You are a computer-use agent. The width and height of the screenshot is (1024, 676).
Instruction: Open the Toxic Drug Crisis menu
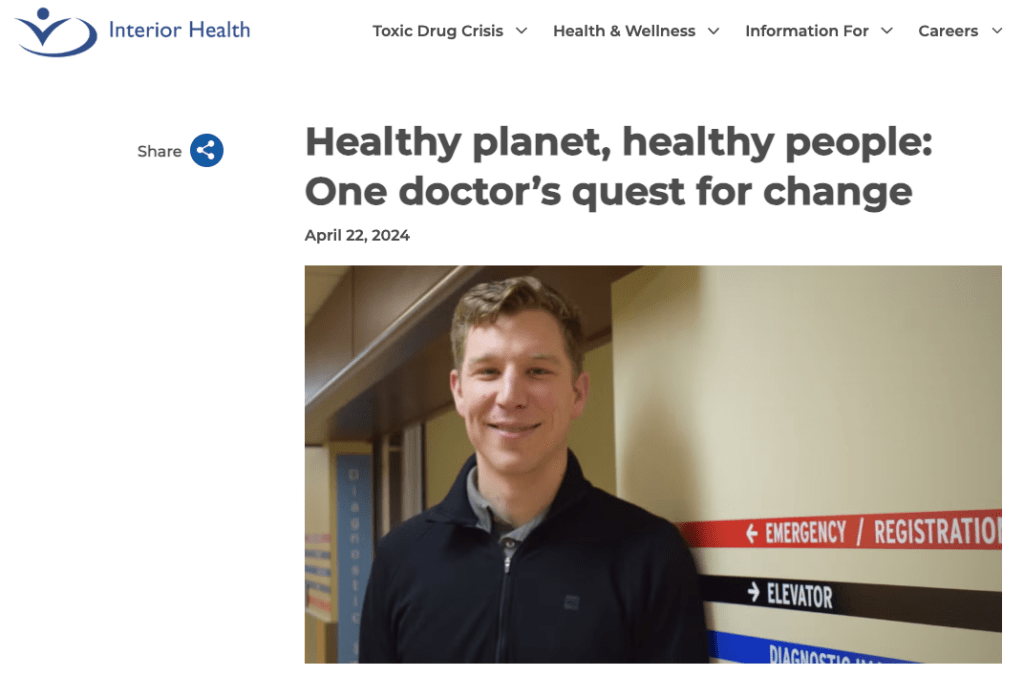438,31
